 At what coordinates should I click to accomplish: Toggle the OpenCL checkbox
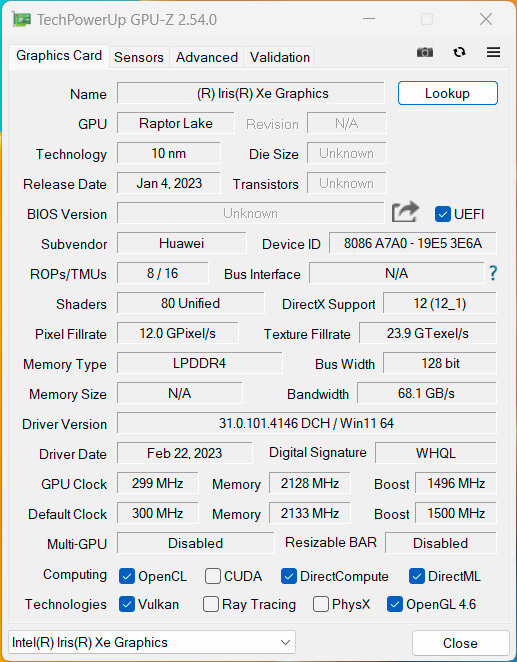coord(127,576)
